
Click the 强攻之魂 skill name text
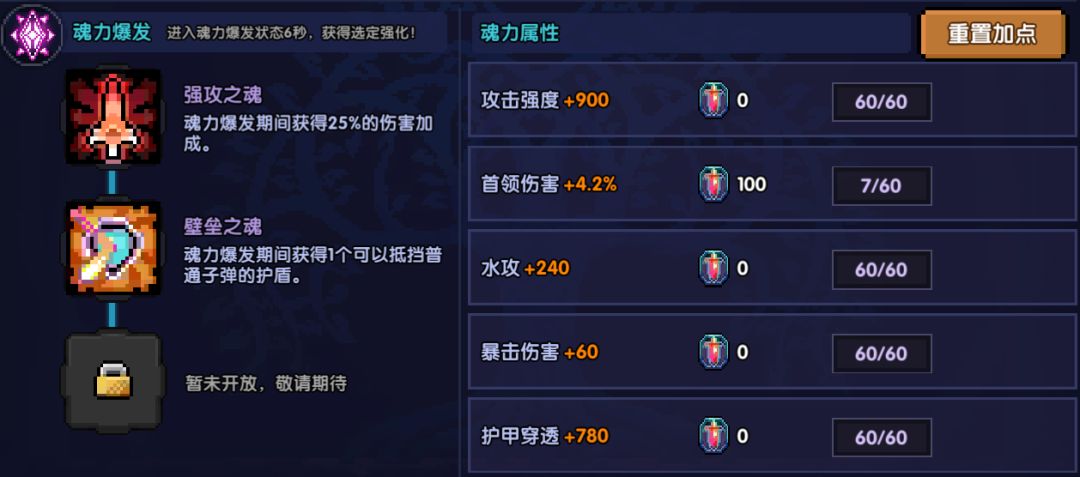(x=223, y=95)
